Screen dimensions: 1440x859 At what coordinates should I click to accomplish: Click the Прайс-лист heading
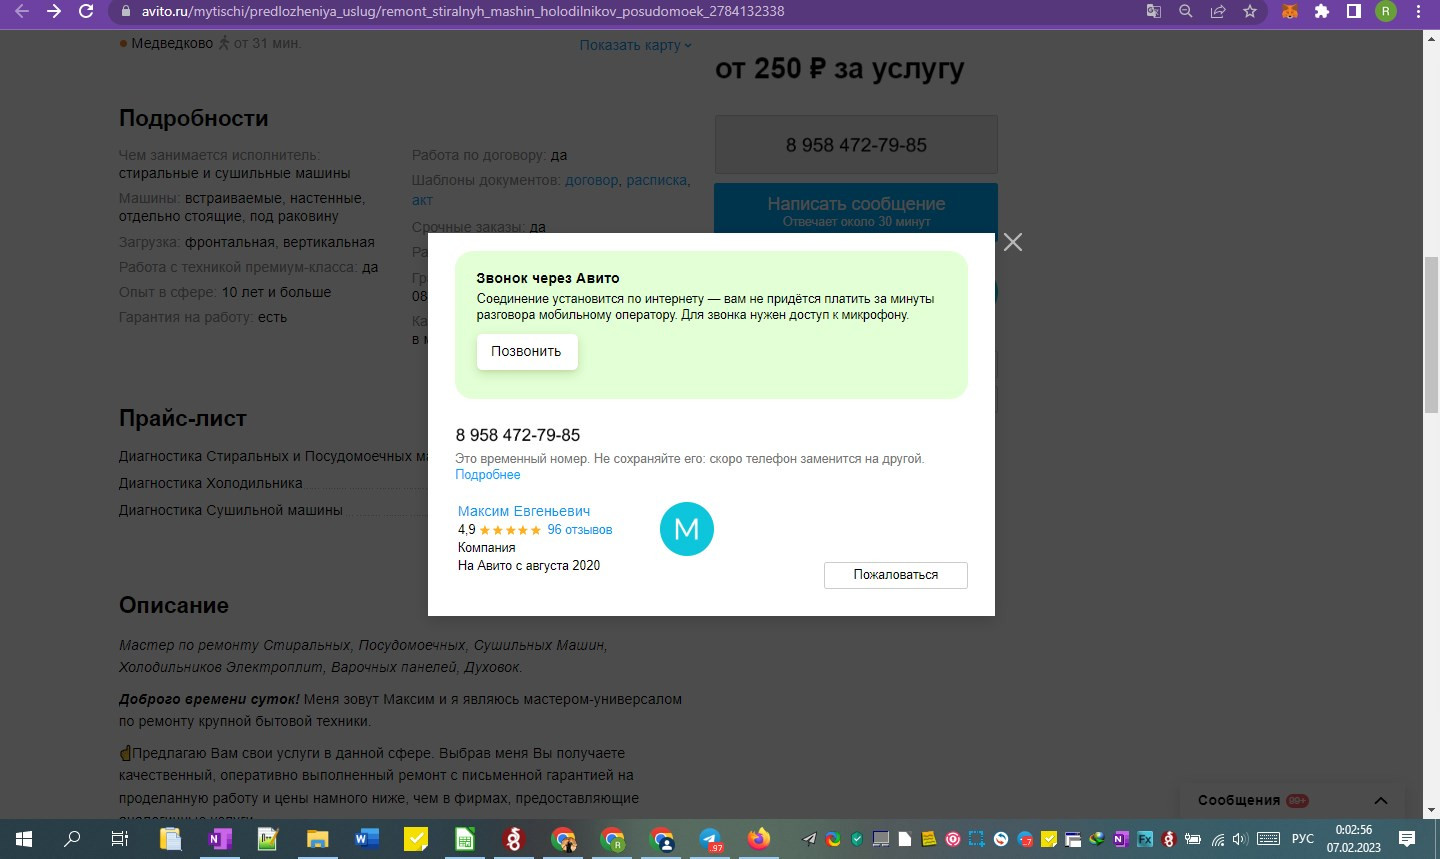183,419
